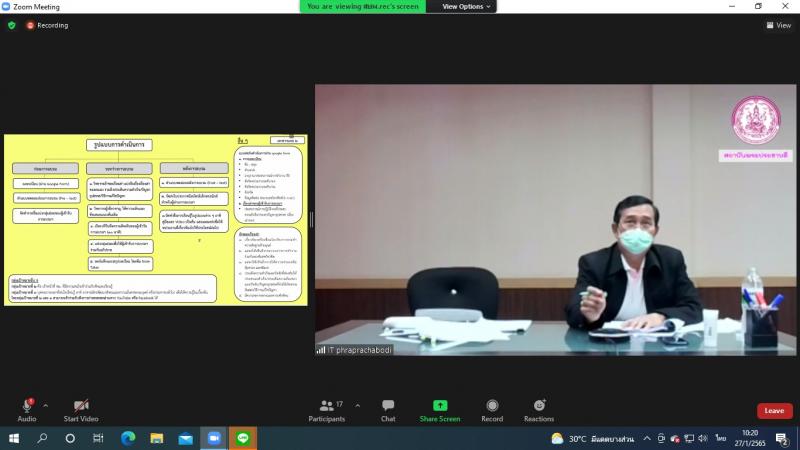Unmute the microphone via the Audio button

point(27,411)
